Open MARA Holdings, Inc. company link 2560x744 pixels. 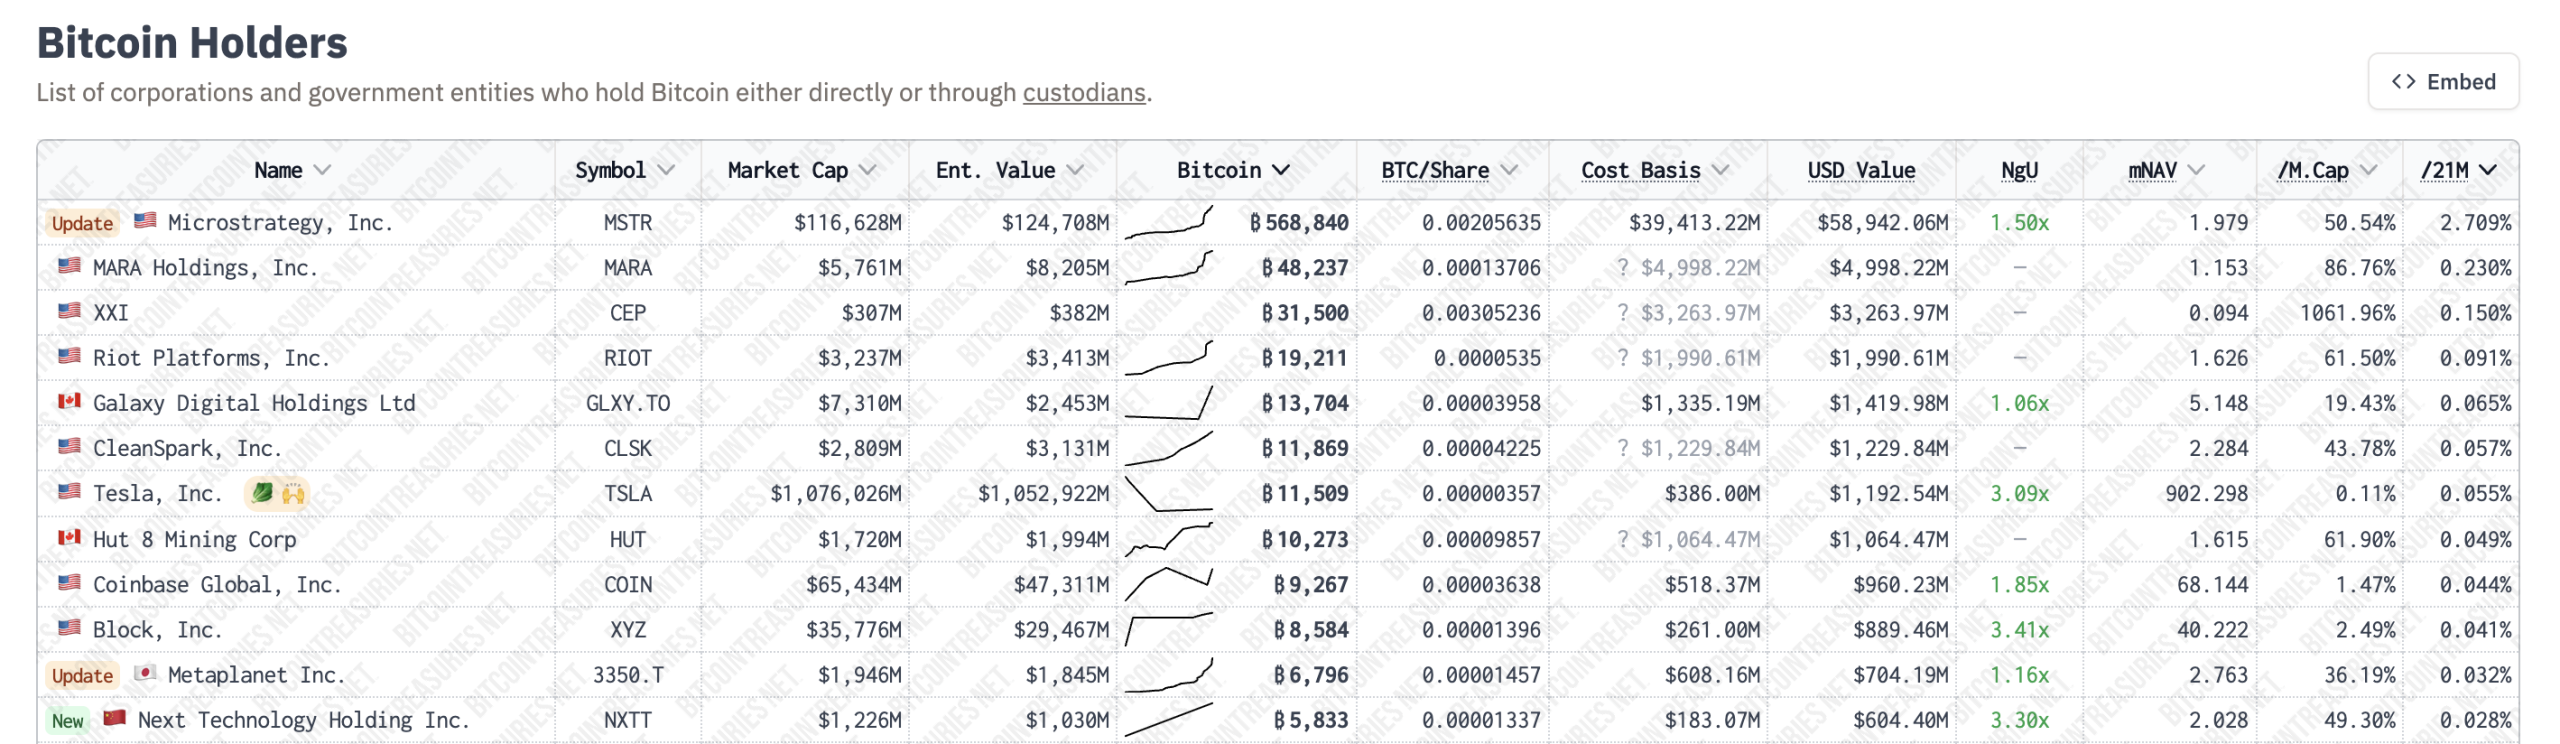205,268
